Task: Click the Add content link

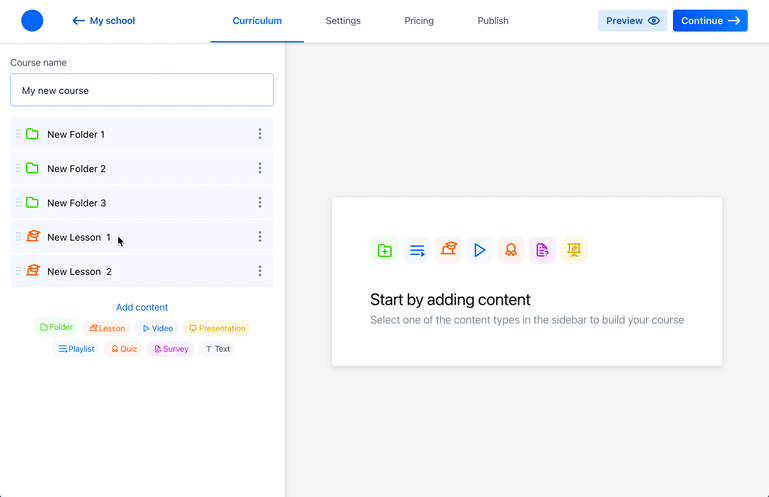Action: coord(142,307)
